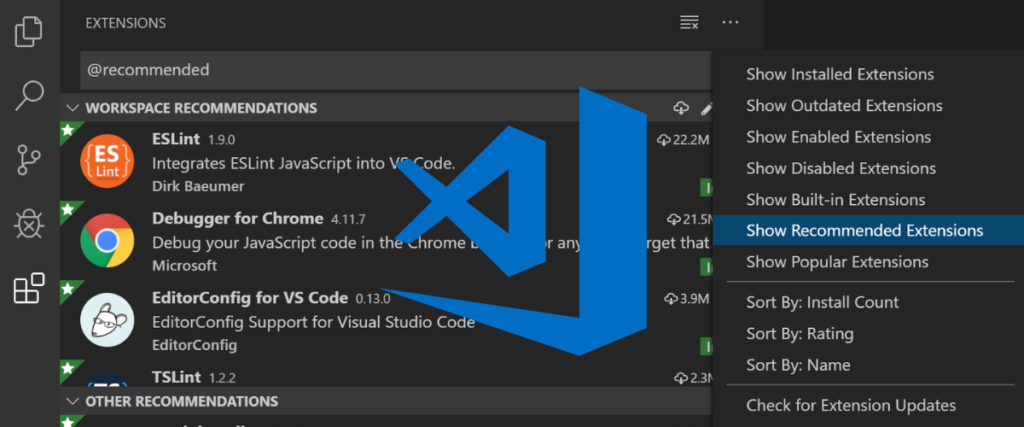Install all workspace recommended extensions cloud icon
1024x427 pixels.
pyautogui.click(x=681, y=108)
